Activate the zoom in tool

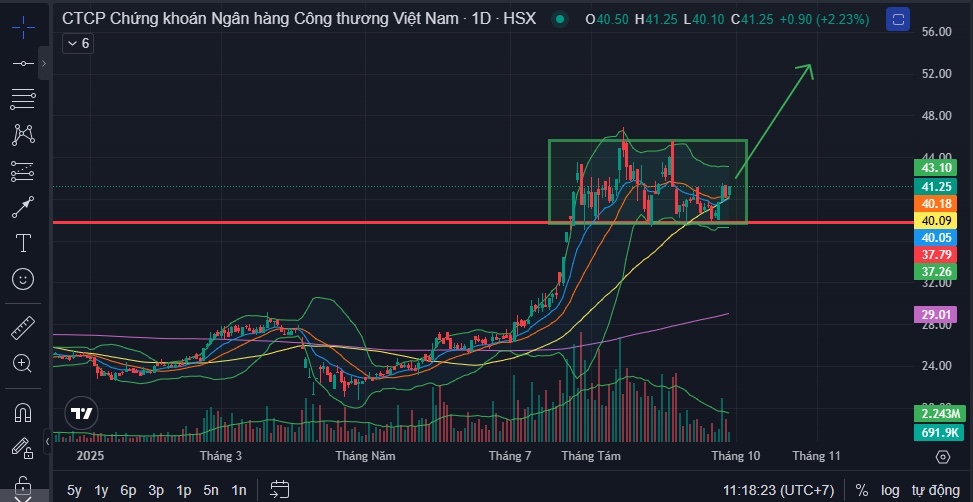click(23, 364)
